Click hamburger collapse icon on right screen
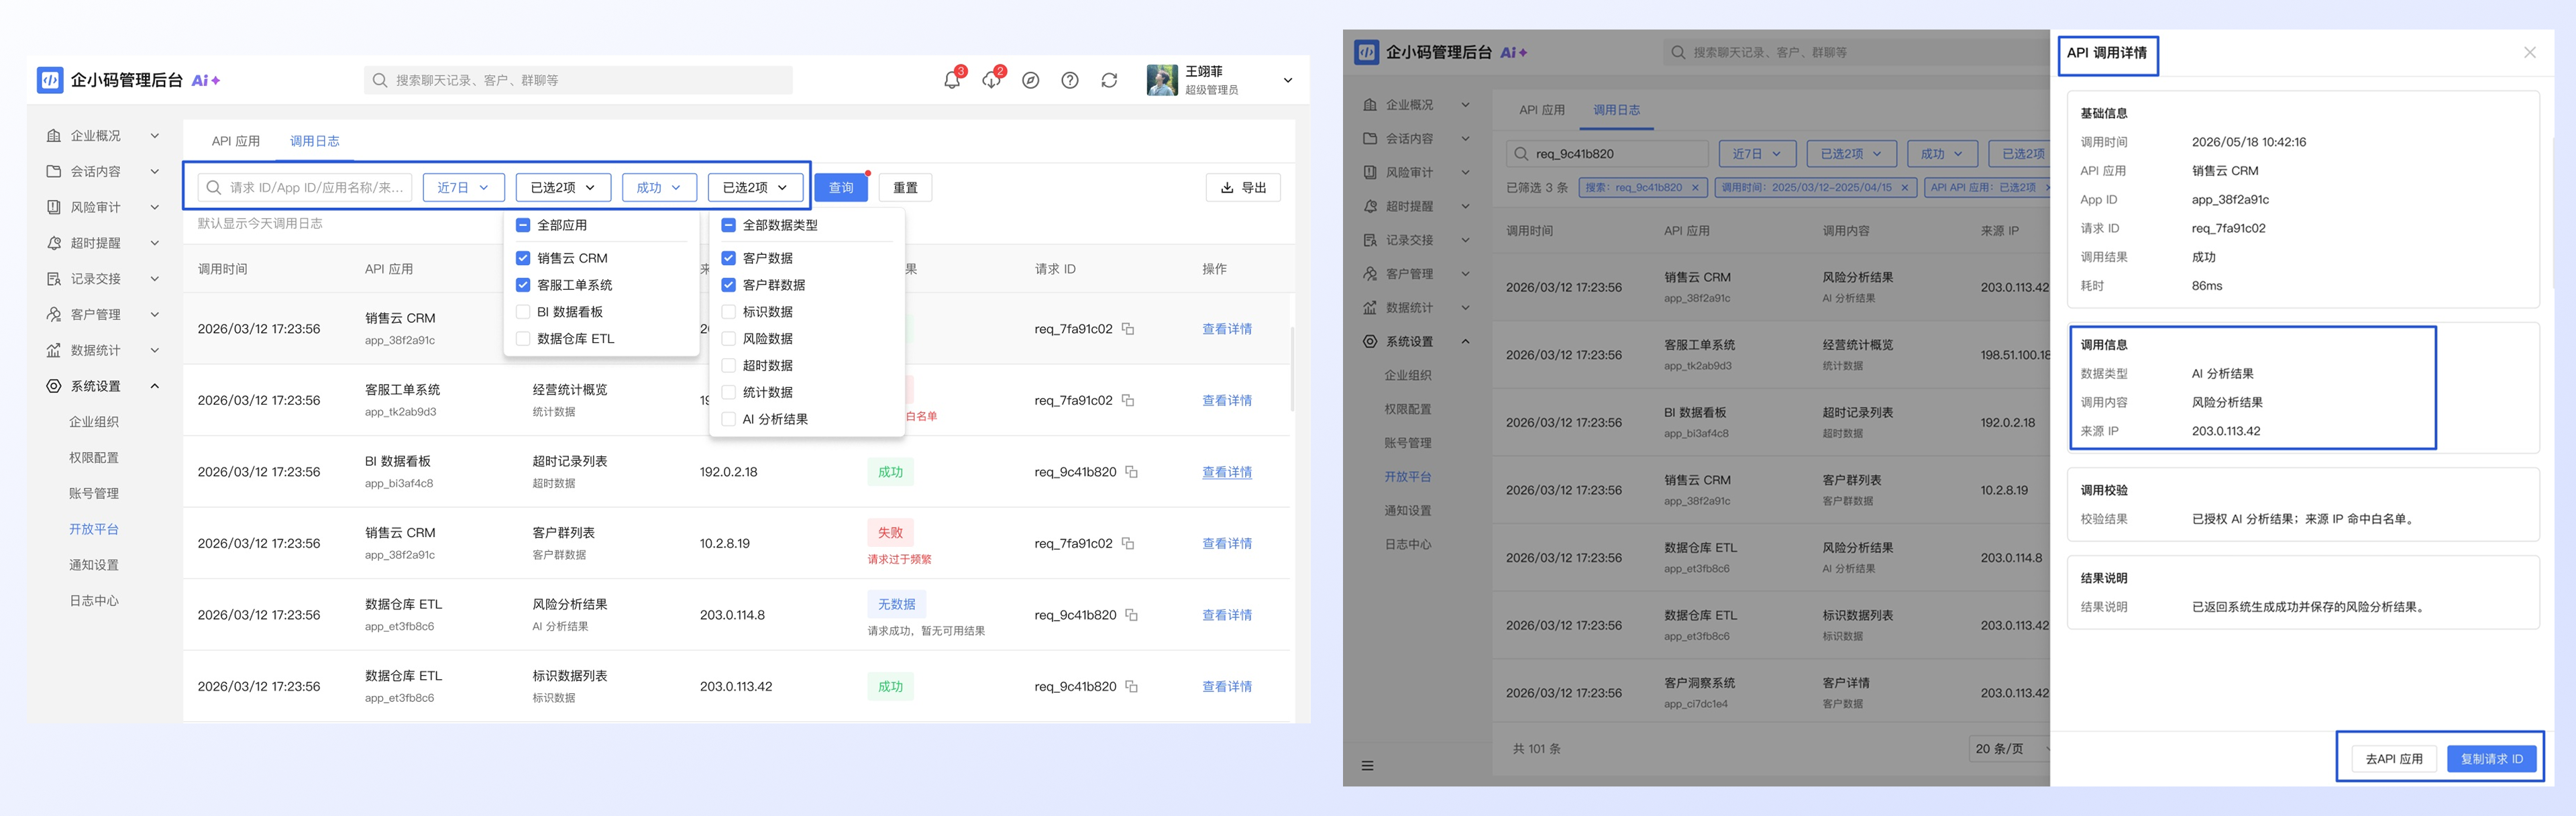This screenshot has width=2576, height=816. (x=1367, y=766)
